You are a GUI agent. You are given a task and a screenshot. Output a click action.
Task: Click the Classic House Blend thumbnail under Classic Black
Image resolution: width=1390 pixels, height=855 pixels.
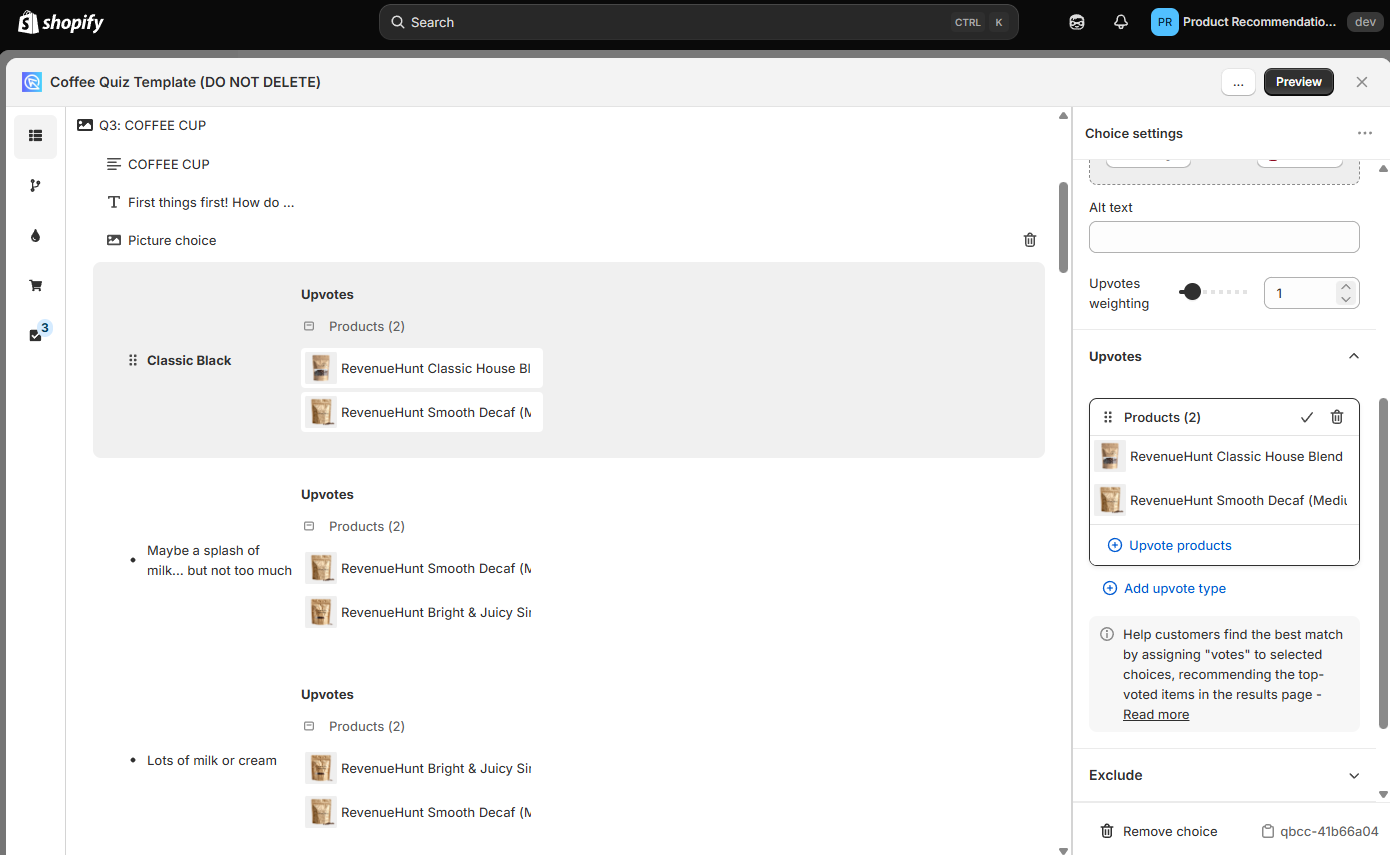321,368
